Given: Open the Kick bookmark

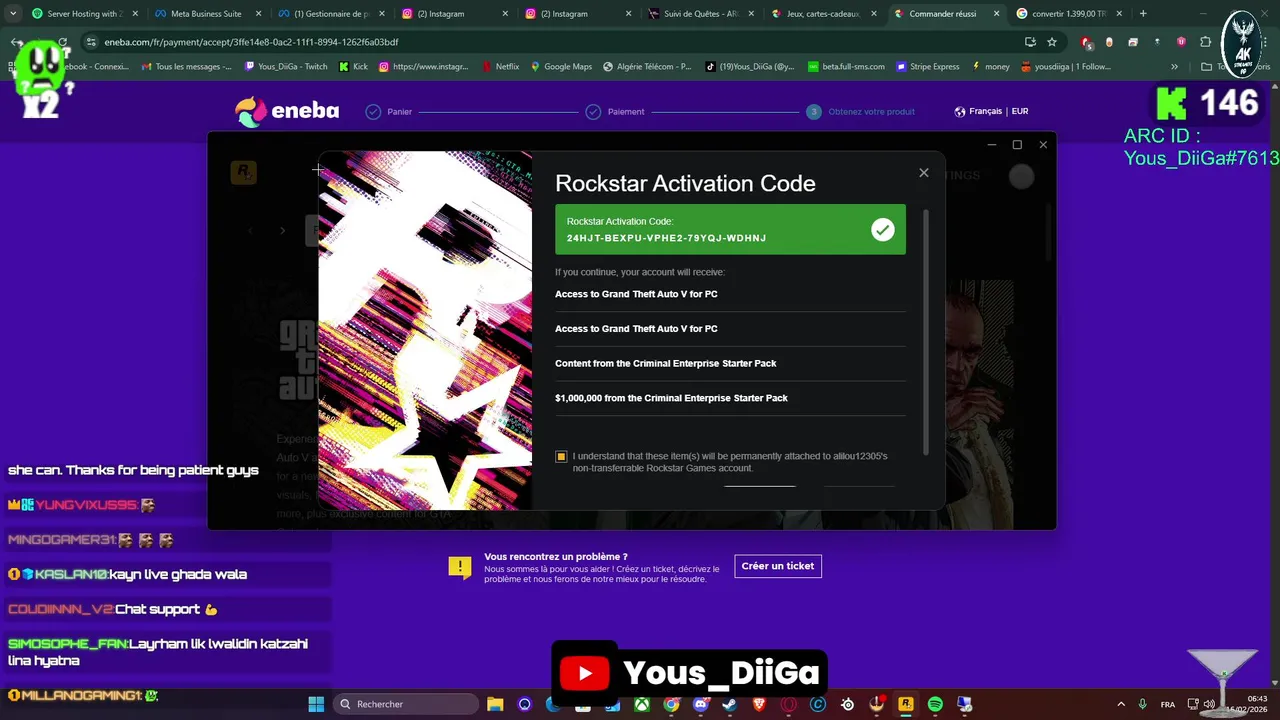Looking at the screenshot, I should [354, 66].
